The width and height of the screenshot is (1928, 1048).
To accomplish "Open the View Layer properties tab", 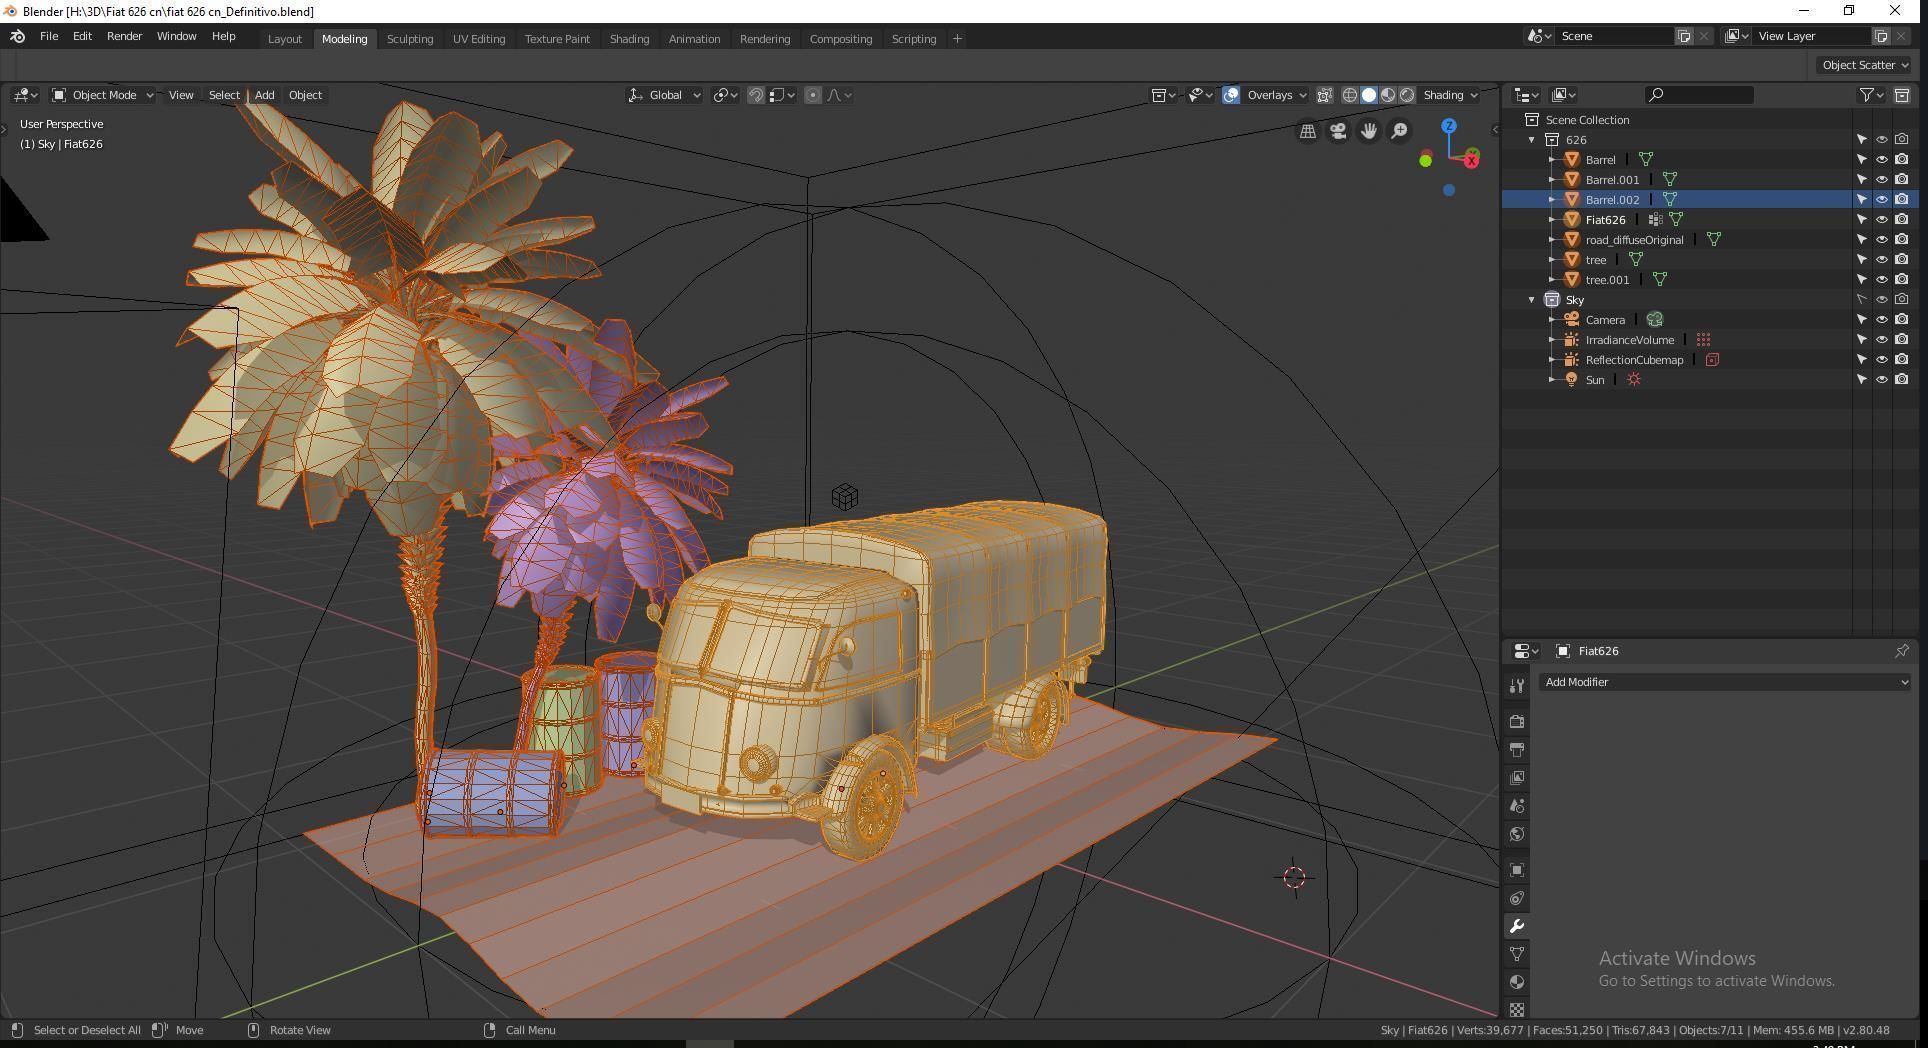I will tap(1517, 777).
